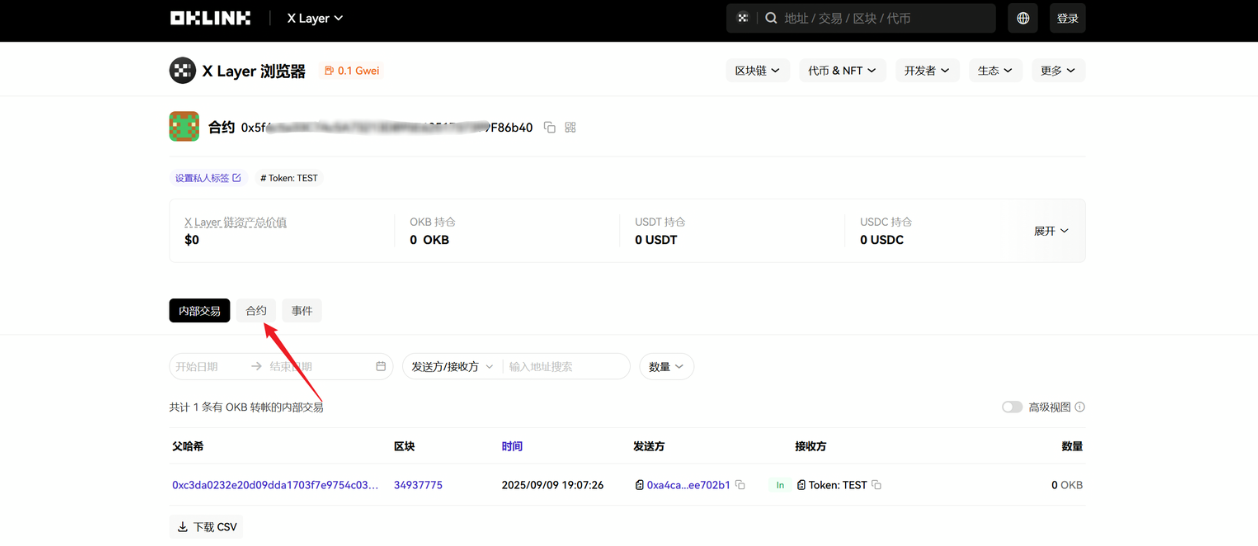The width and height of the screenshot is (1258, 546).
Task: Click the receiver Token: TEST label
Action: pyautogui.click(x=838, y=485)
